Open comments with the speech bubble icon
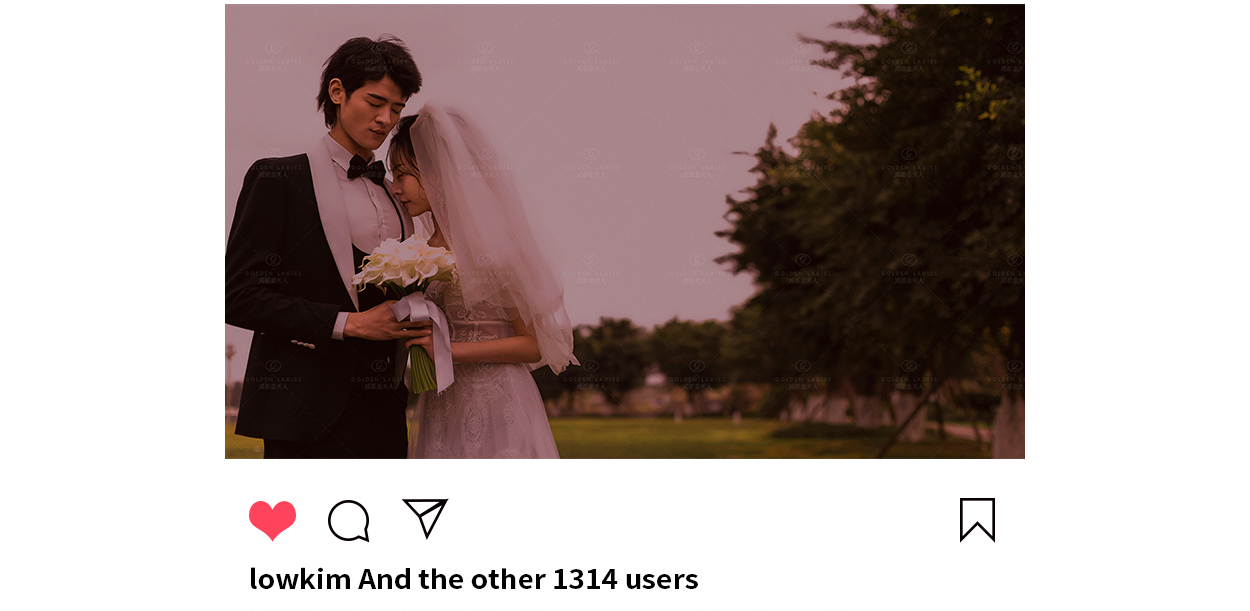1250x611 pixels. pos(349,521)
